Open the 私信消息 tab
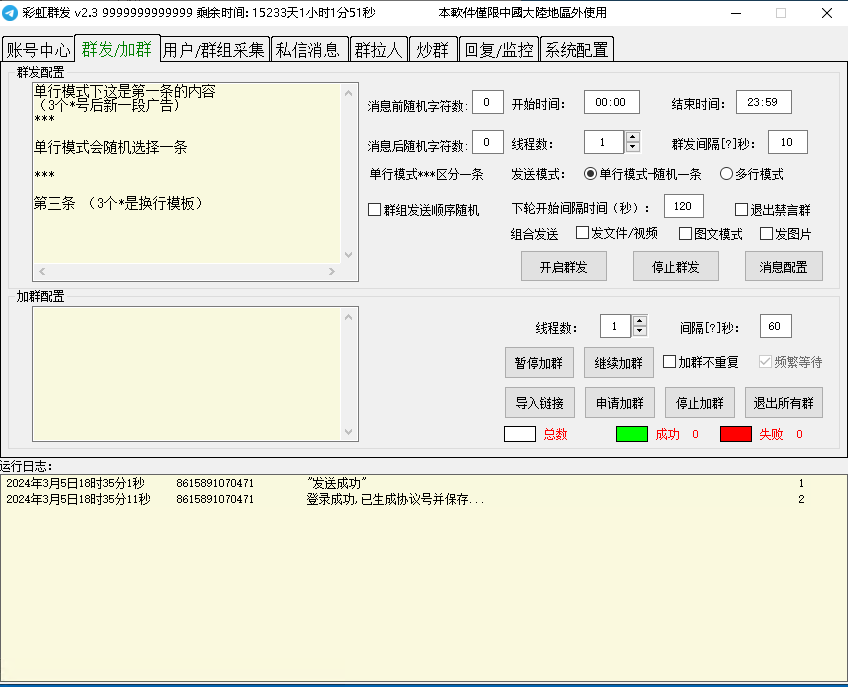Image resolution: width=848 pixels, height=687 pixels. [309, 50]
